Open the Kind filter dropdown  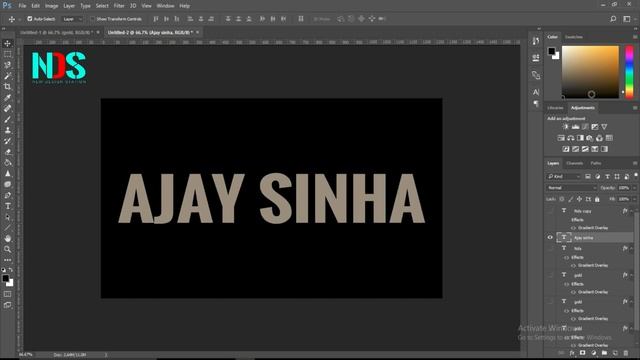point(564,176)
